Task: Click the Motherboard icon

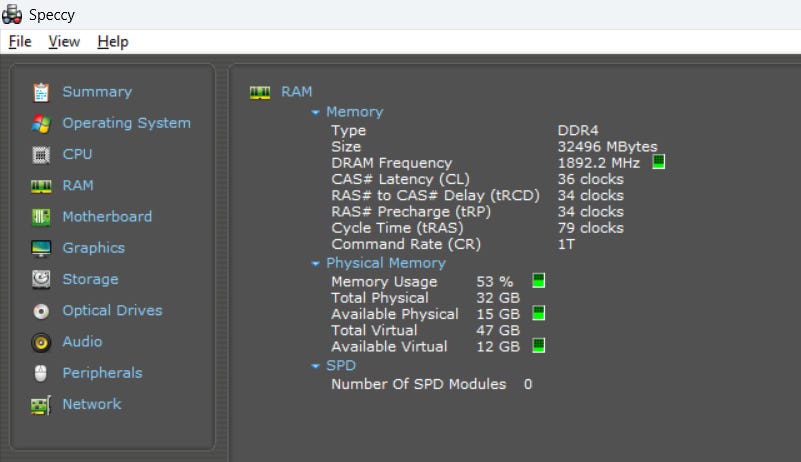Action: point(41,217)
